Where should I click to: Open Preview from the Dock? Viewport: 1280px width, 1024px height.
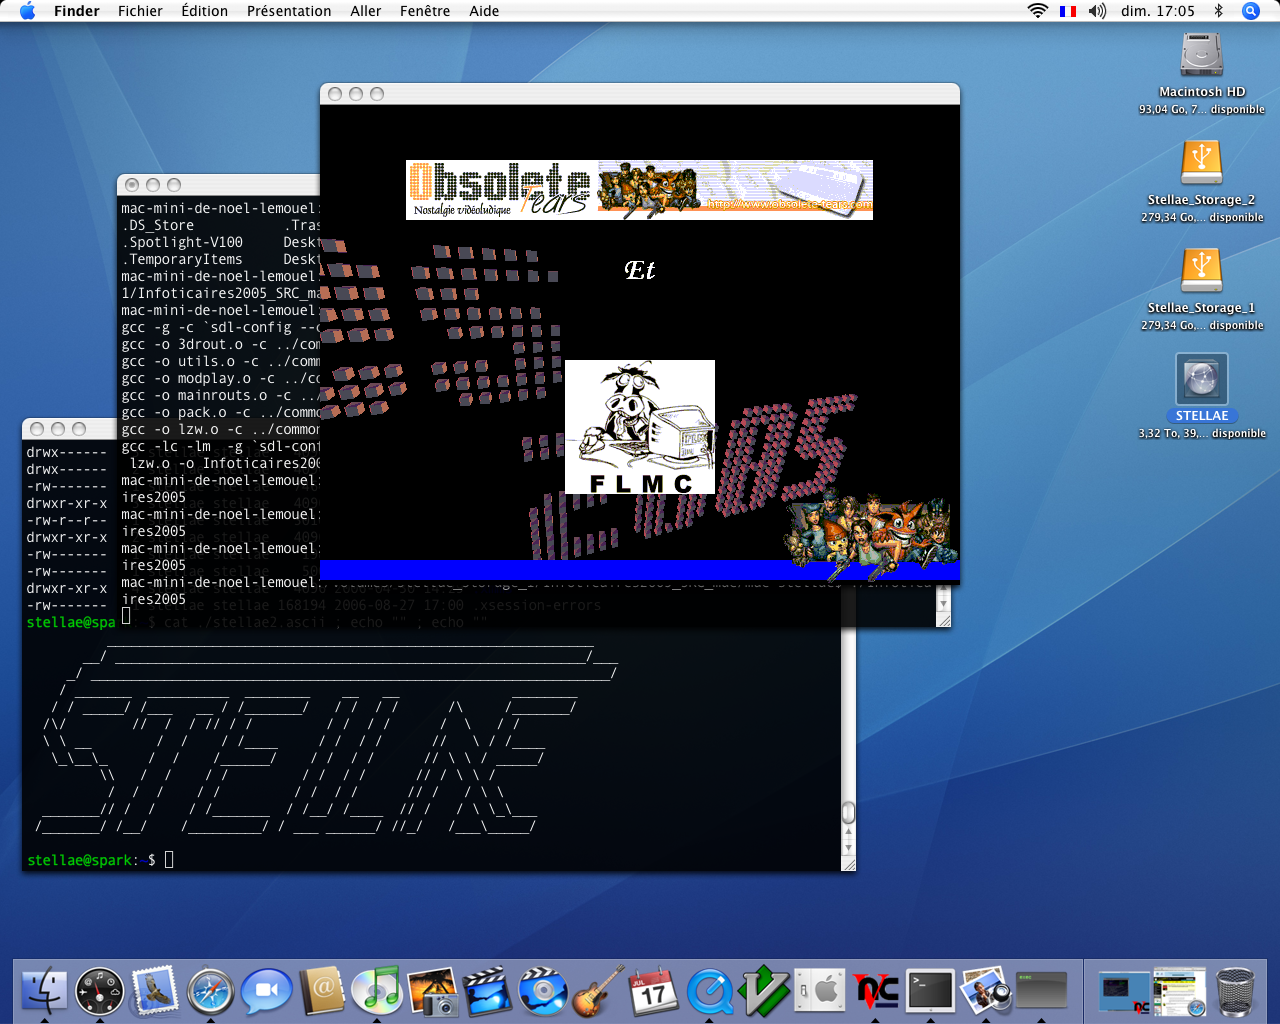point(986,991)
